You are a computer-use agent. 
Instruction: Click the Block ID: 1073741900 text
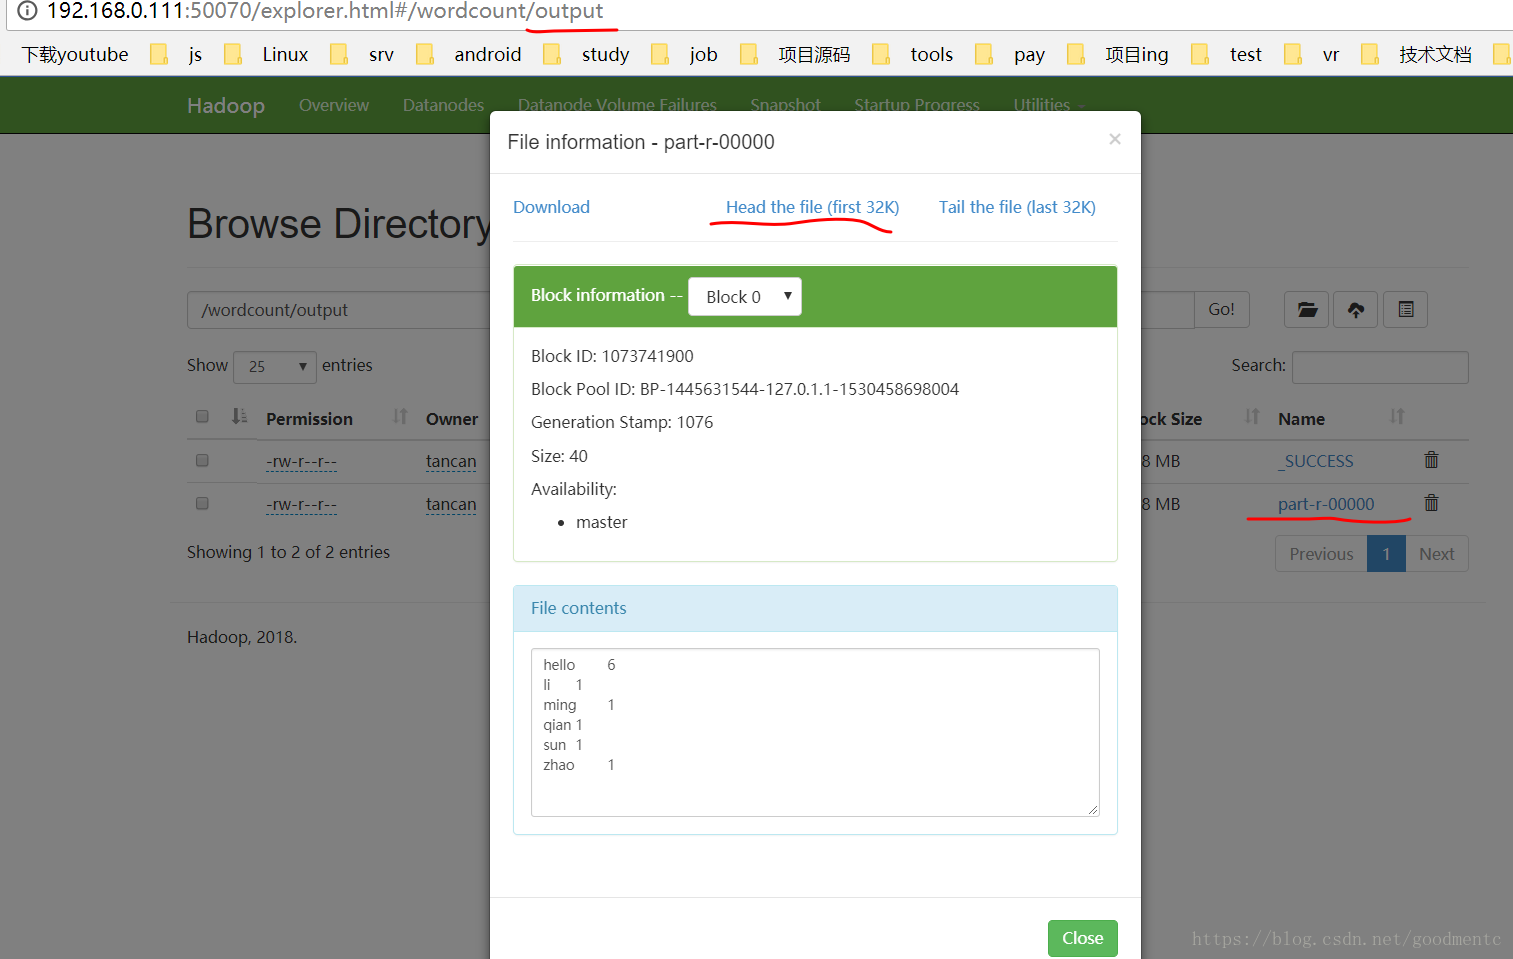[x=612, y=356]
